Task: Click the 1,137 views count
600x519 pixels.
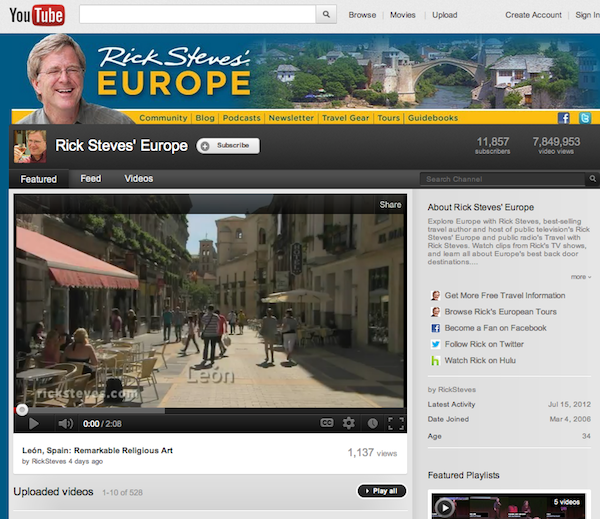Action: (372, 453)
